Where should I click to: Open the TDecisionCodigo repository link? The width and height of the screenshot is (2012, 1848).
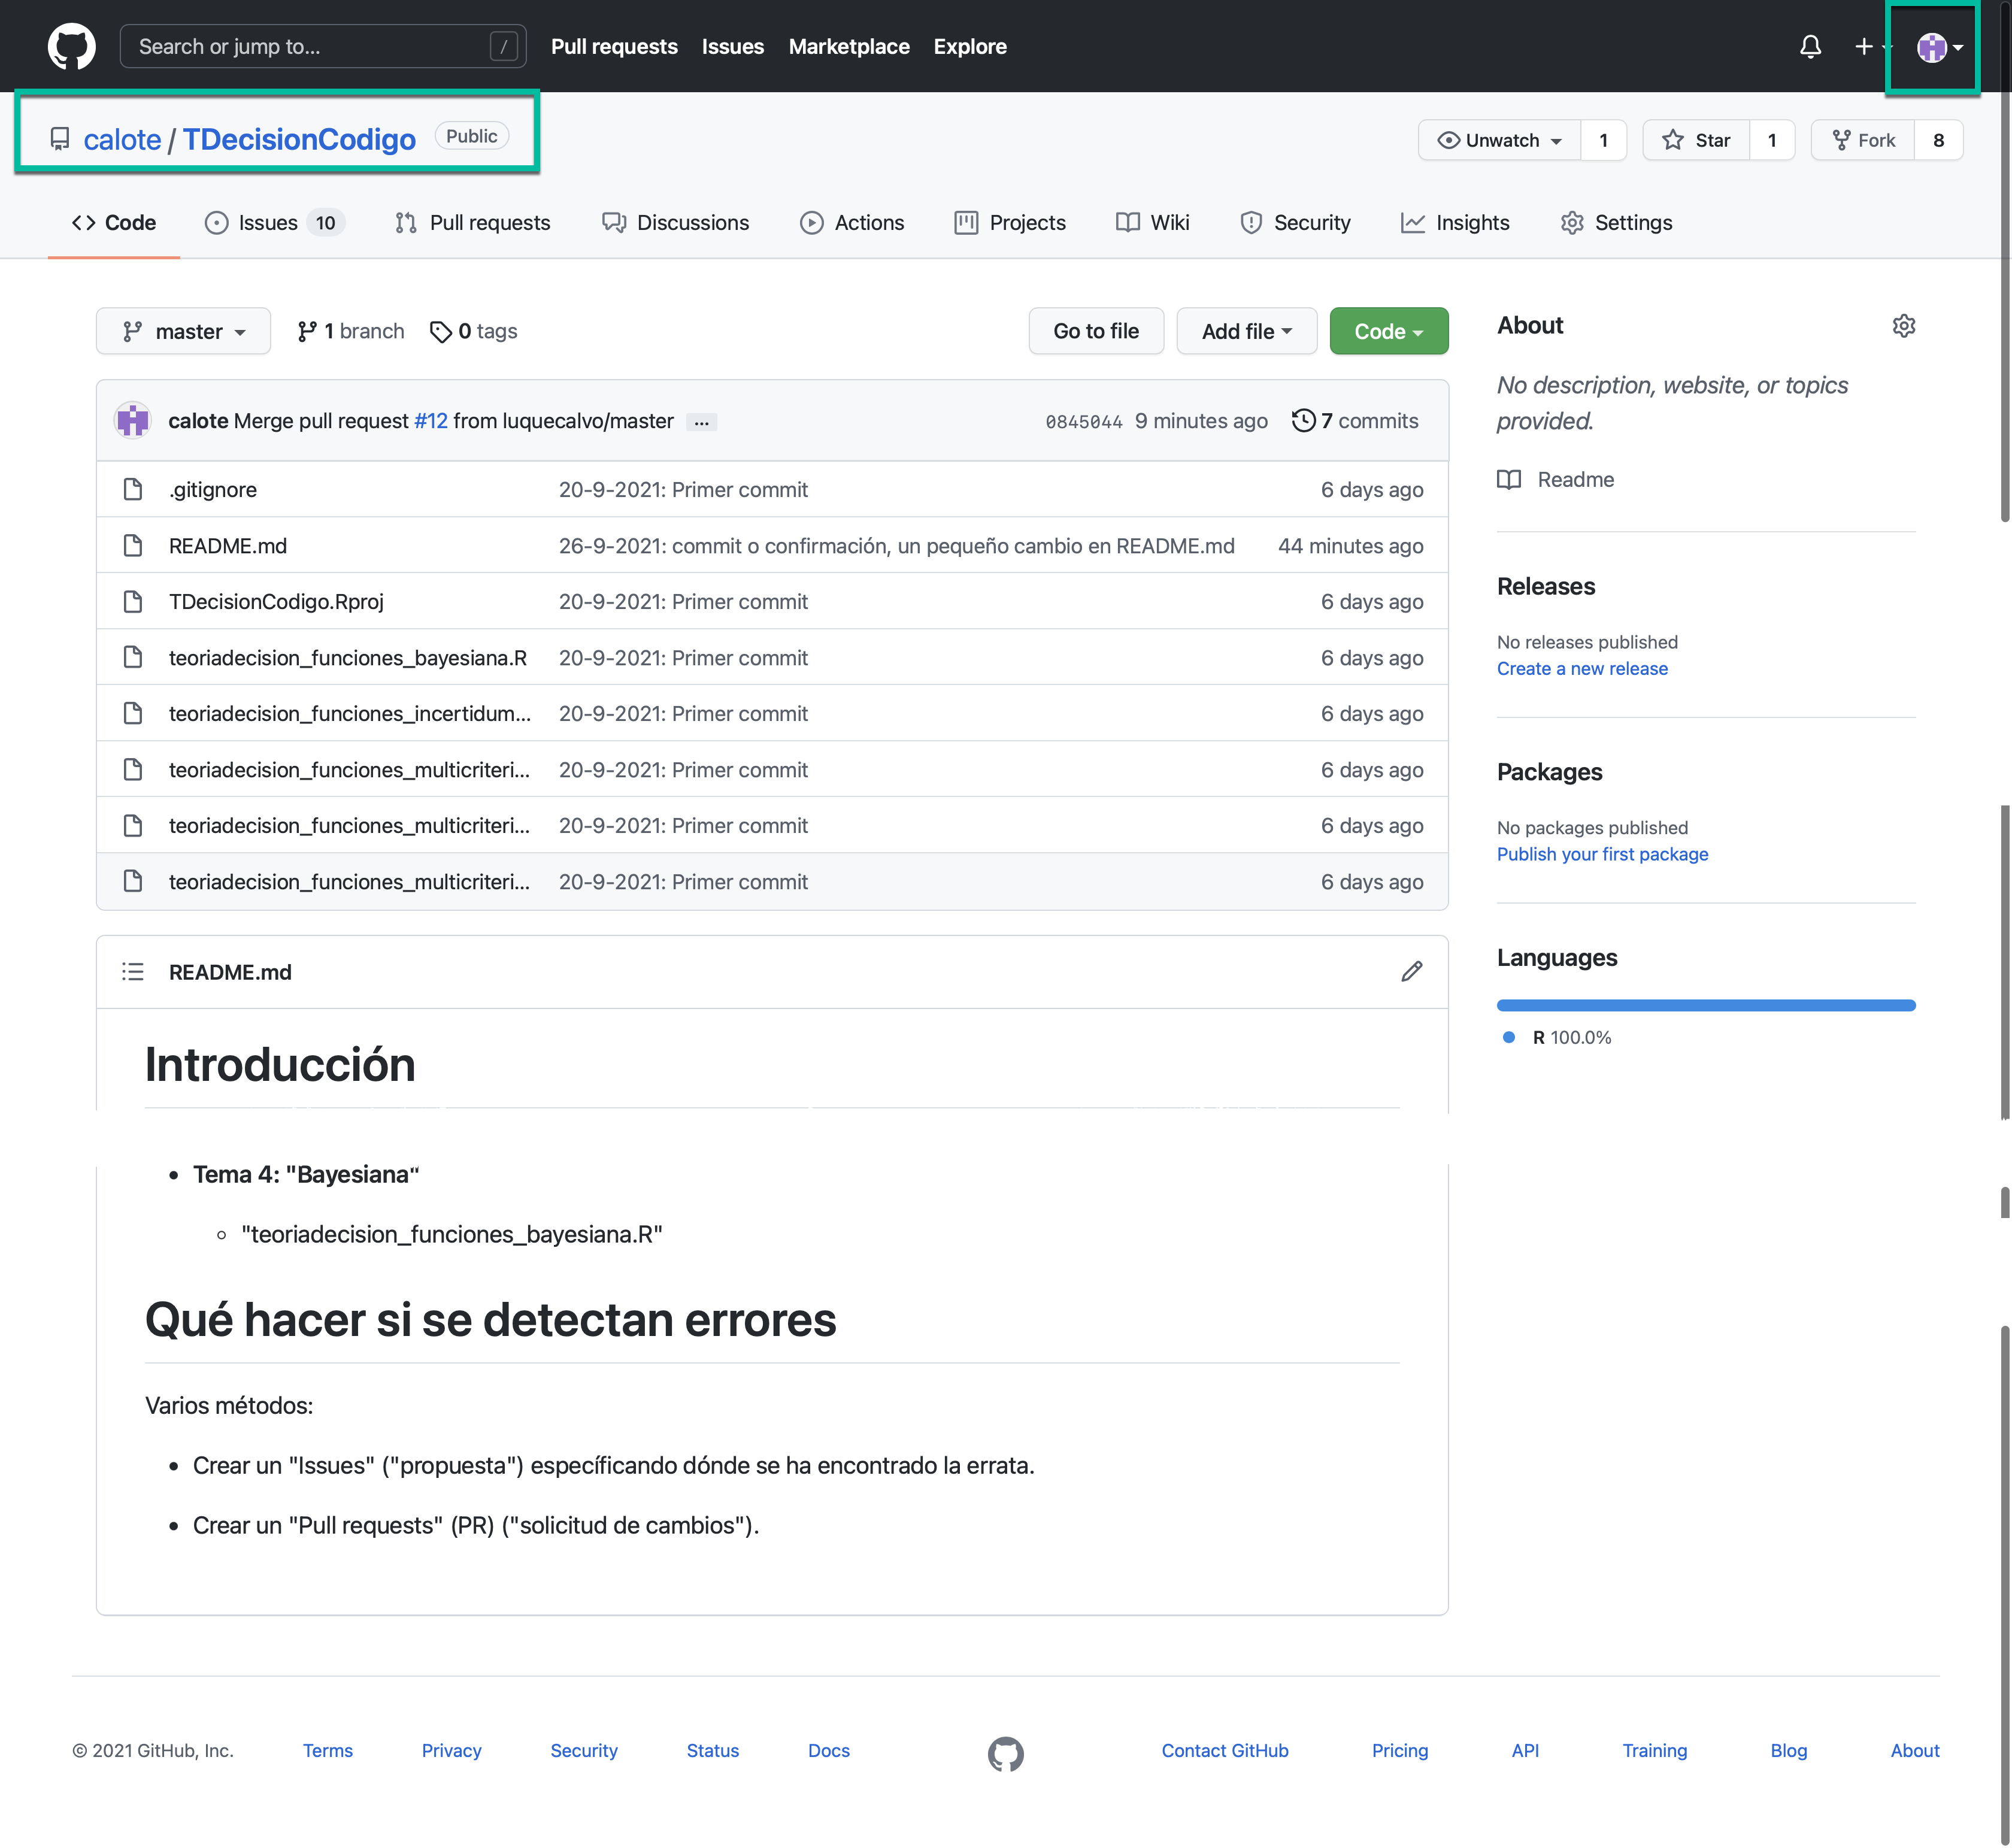tap(299, 139)
